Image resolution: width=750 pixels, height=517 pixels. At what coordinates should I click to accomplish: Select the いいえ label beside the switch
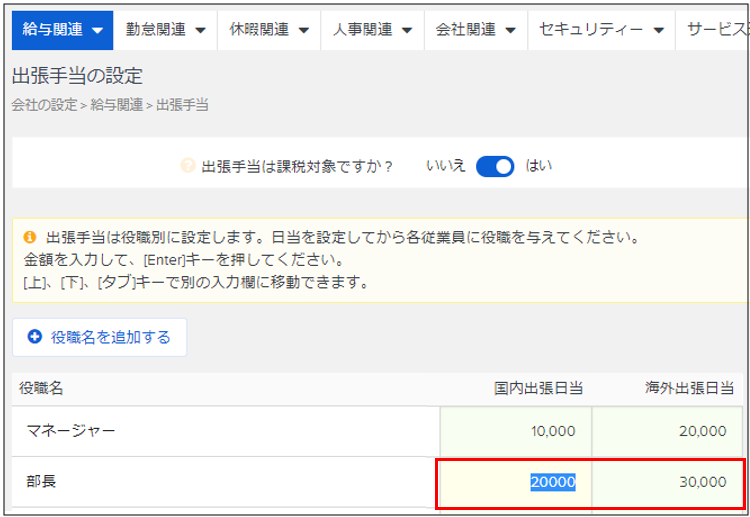(446, 166)
